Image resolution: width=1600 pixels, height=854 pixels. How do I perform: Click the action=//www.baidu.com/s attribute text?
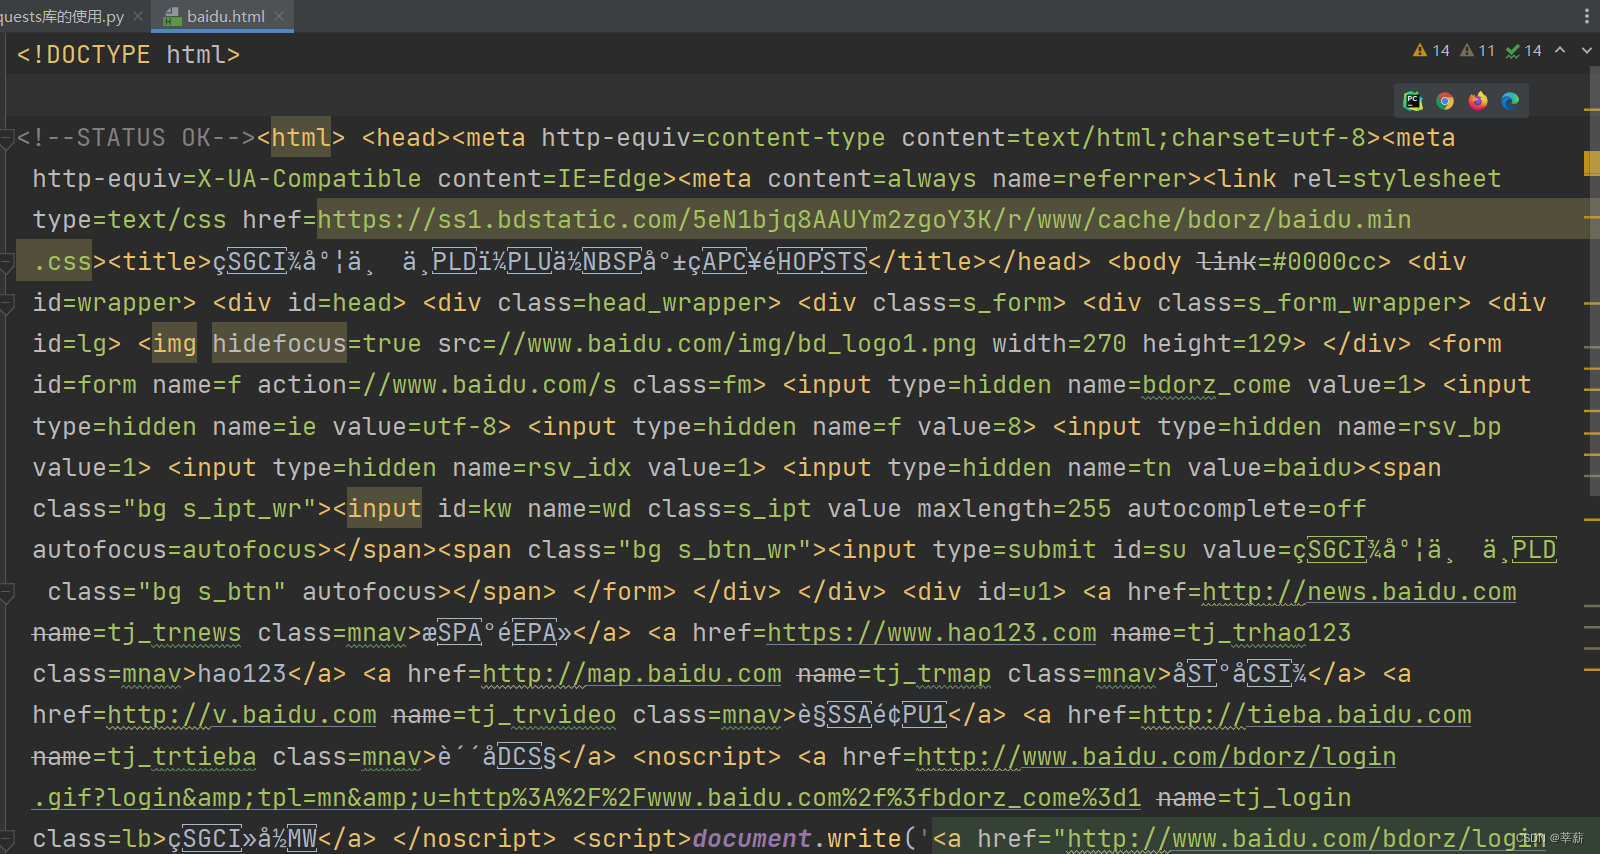tap(437, 385)
